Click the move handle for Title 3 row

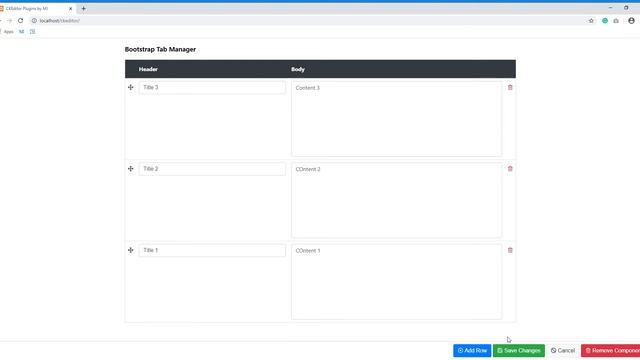coord(131,87)
